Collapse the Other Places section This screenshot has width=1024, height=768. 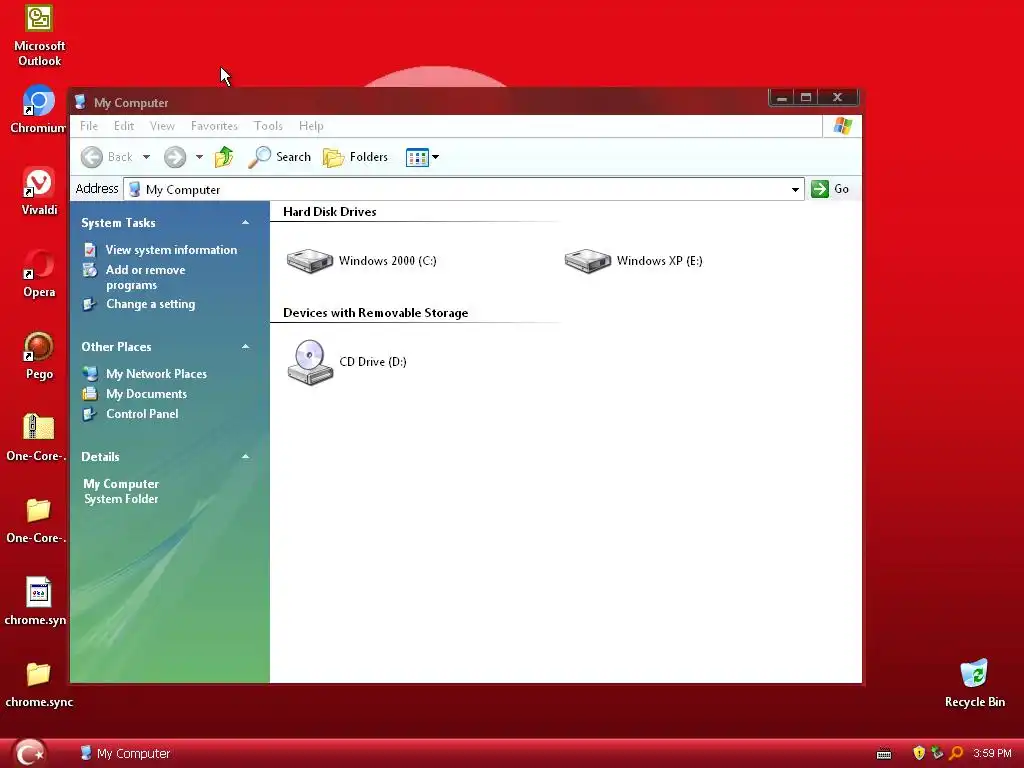pyautogui.click(x=246, y=347)
